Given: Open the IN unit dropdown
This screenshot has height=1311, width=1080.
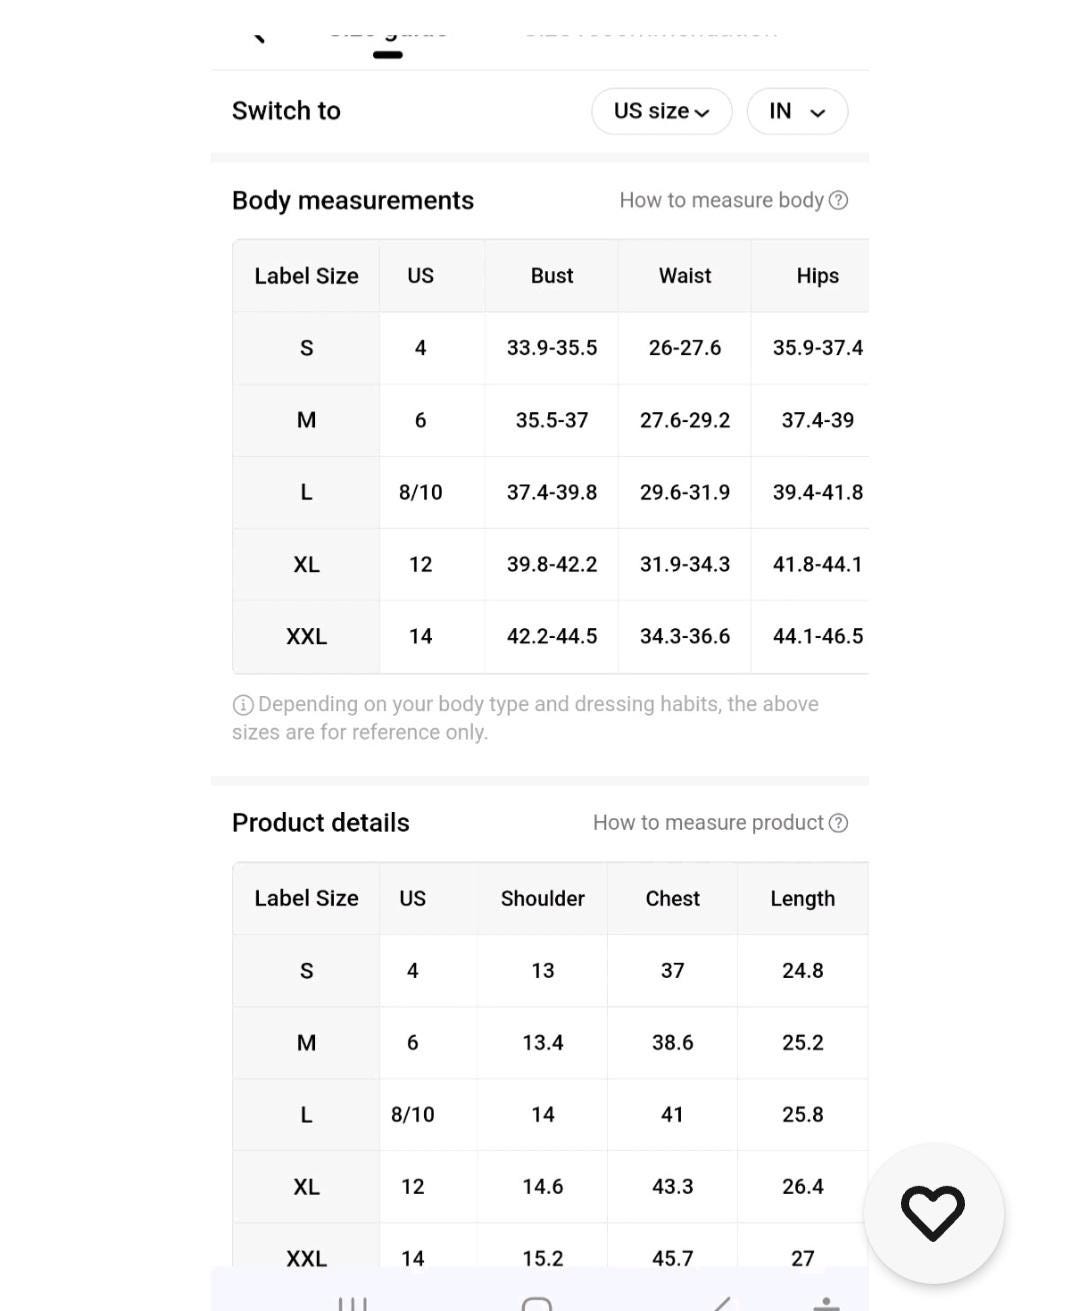Looking at the screenshot, I should pyautogui.click(x=797, y=111).
